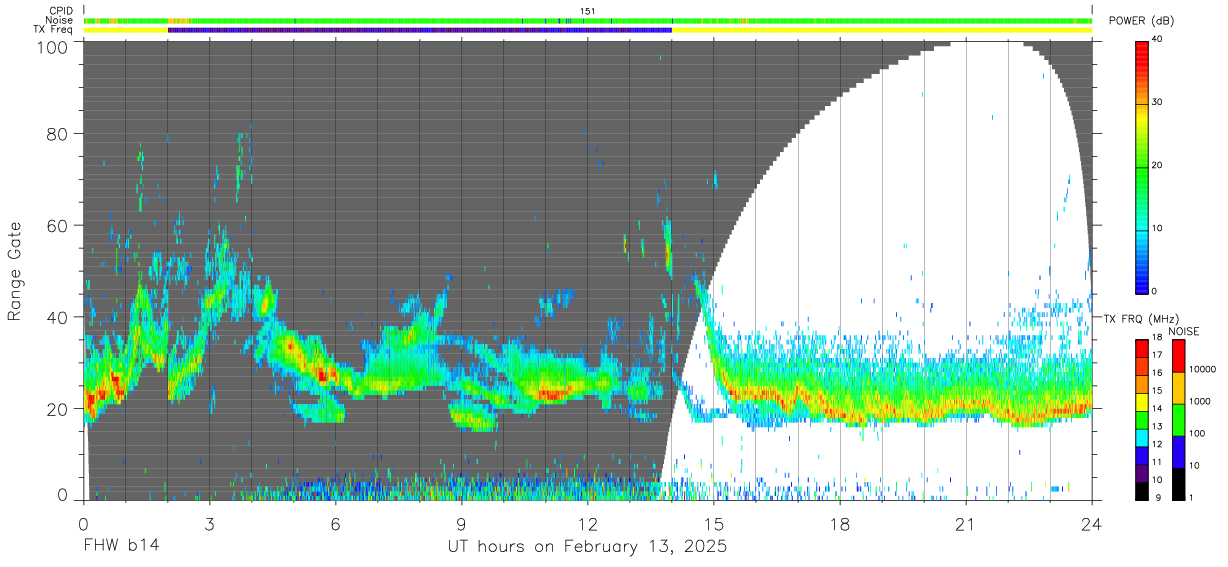Click the 'TX FRQ (MHz)' label
The height and width of the screenshot is (567, 1228).
pos(1142,318)
